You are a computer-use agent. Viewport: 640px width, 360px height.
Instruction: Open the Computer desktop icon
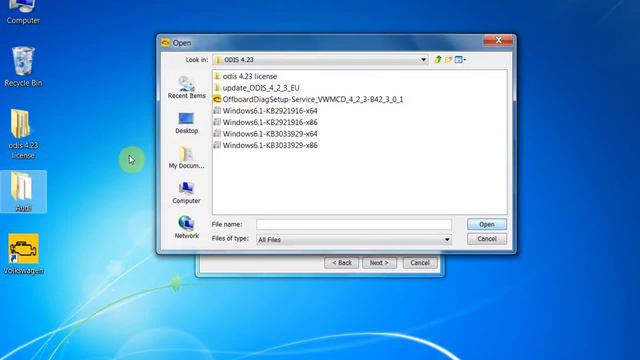(x=23, y=12)
